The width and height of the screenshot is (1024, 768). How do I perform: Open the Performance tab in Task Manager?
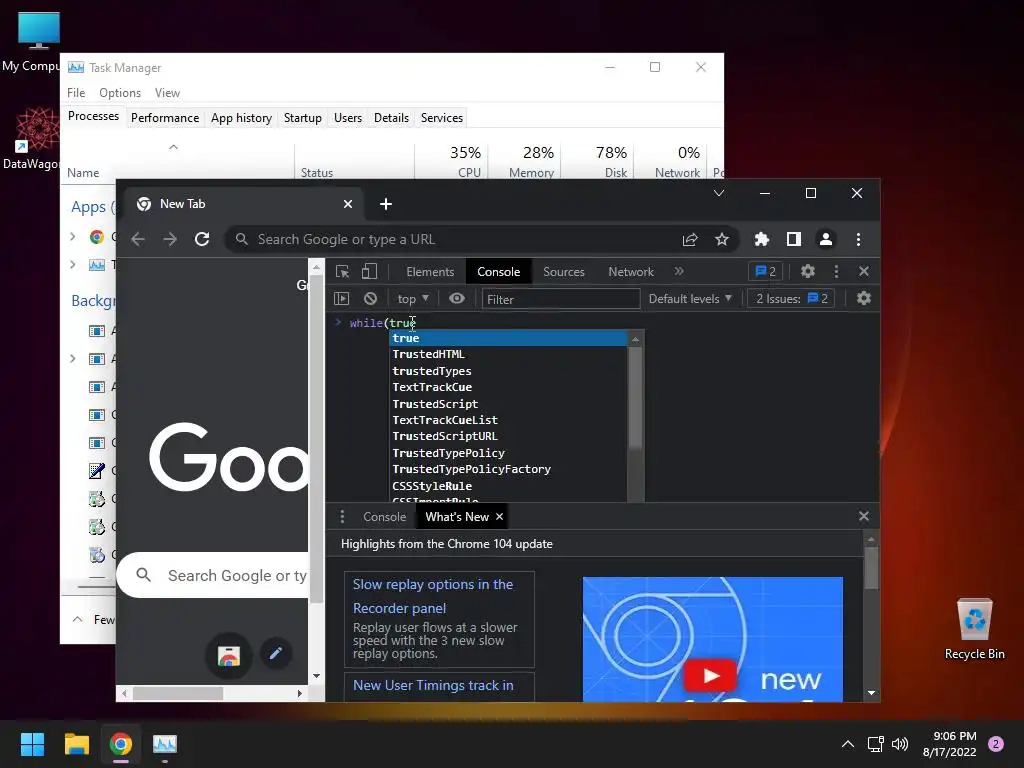pos(165,118)
